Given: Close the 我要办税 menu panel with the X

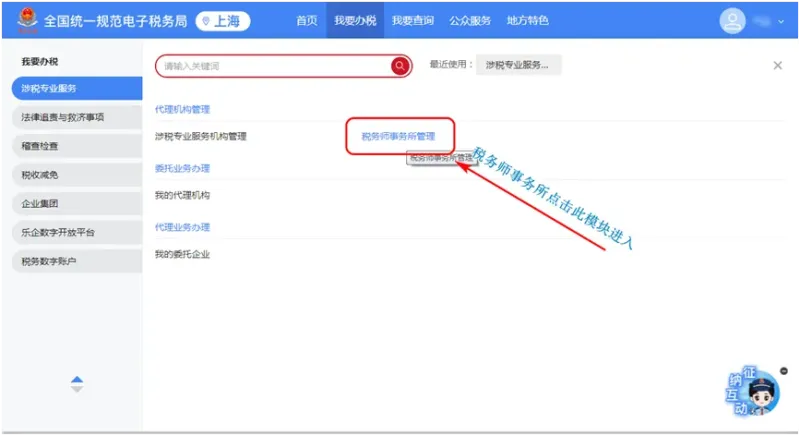Looking at the screenshot, I should pyautogui.click(x=778, y=65).
